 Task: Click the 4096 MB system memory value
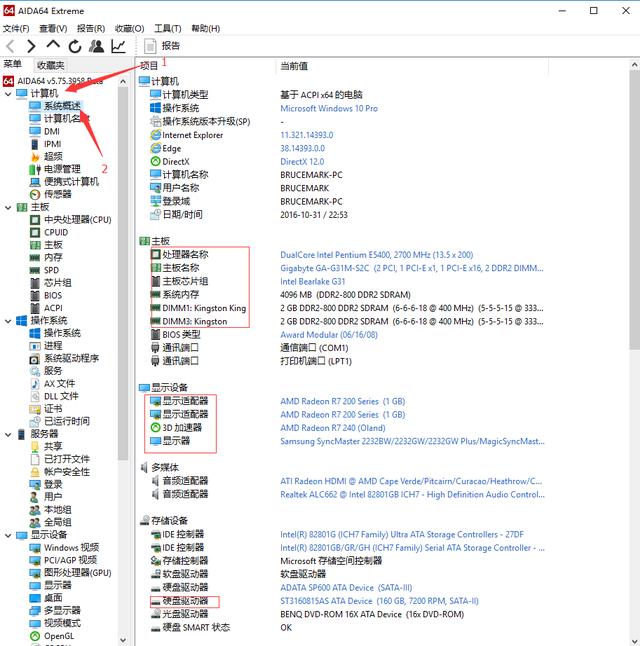(345, 295)
